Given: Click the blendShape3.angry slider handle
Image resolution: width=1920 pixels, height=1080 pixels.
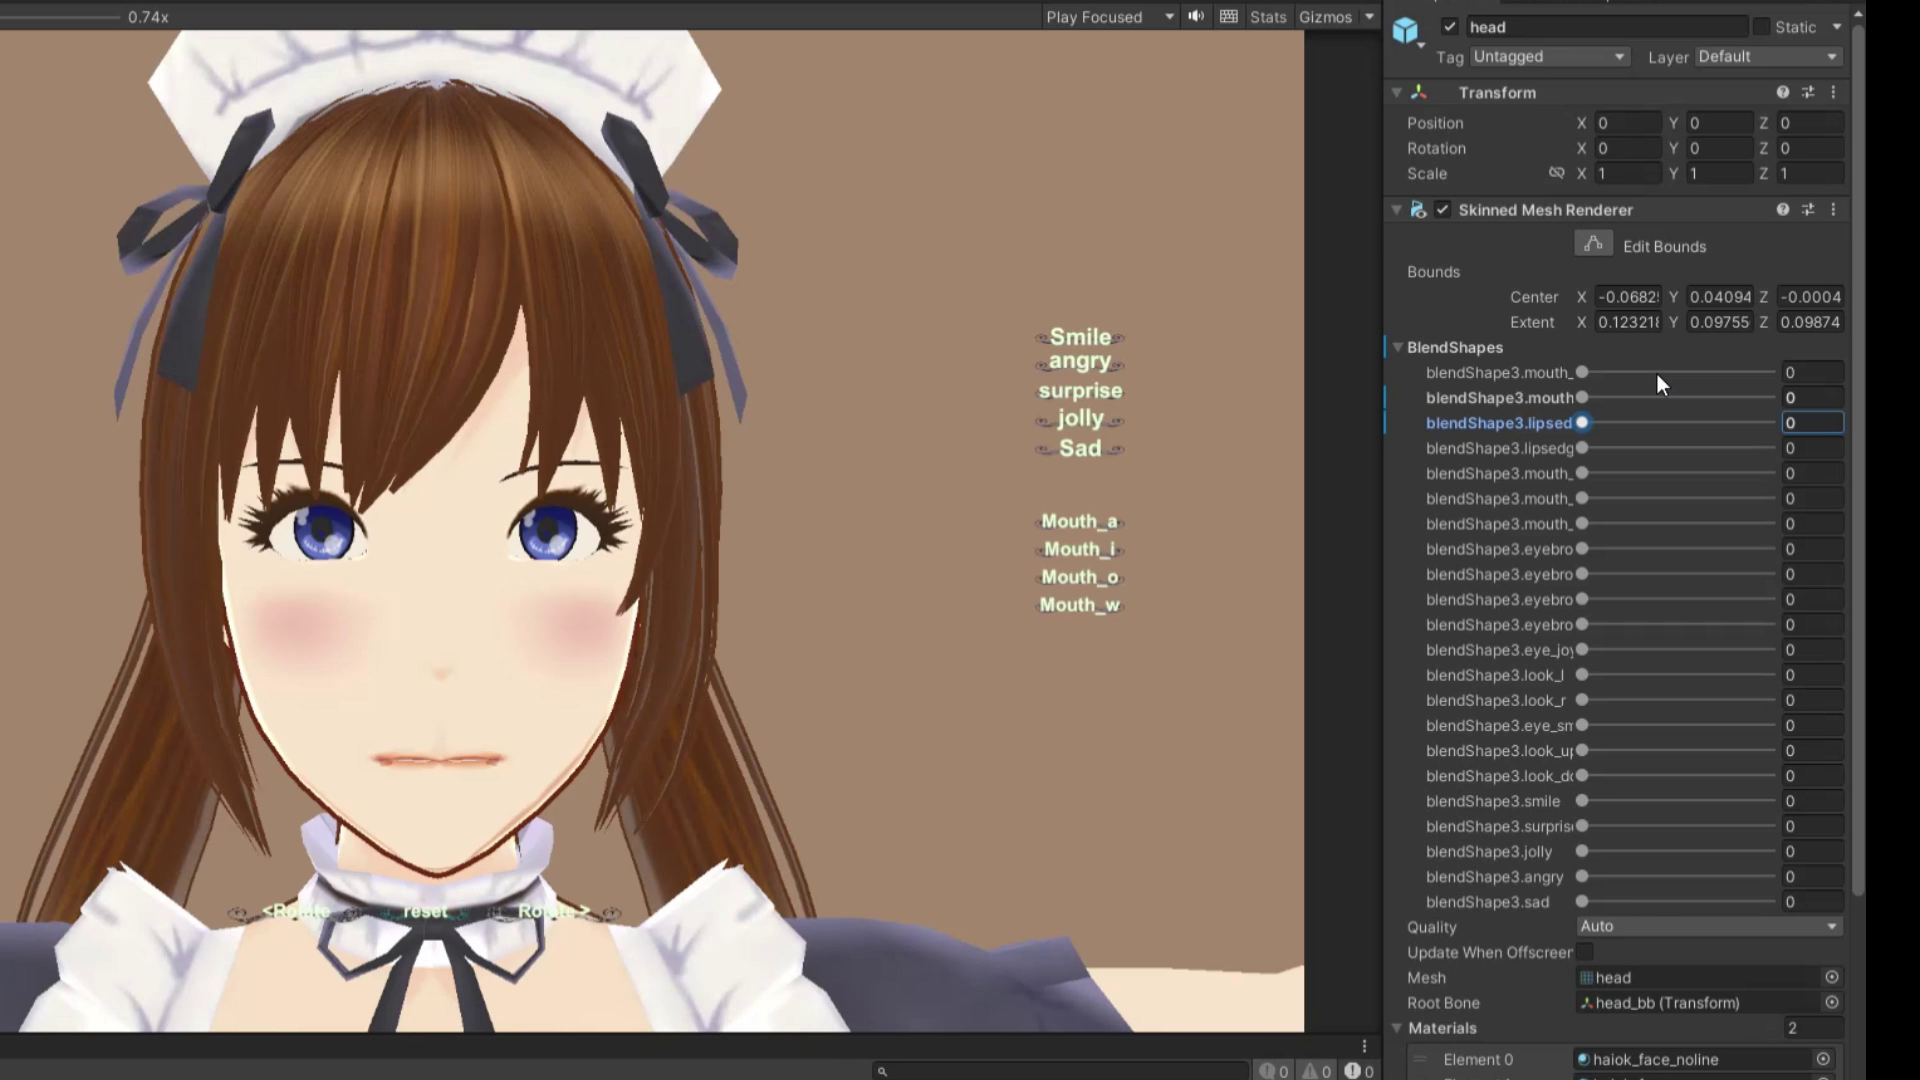Looking at the screenshot, I should pyautogui.click(x=1582, y=876).
